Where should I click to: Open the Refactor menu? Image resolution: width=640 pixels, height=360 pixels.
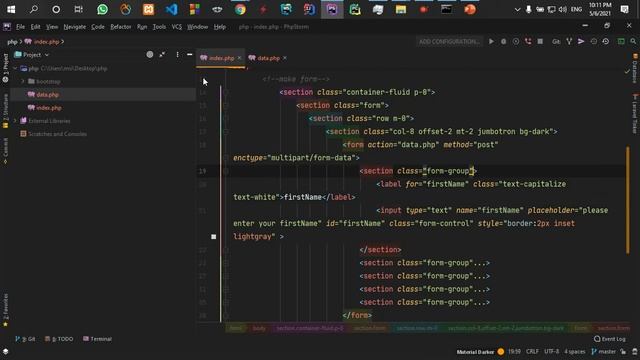pyautogui.click(x=121, y=27)
